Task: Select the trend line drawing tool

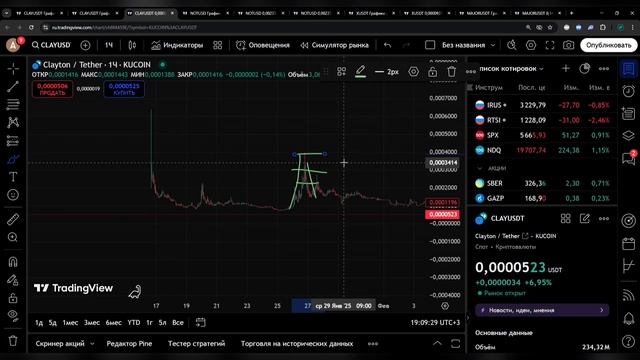Action: click(x=13, y=87)
